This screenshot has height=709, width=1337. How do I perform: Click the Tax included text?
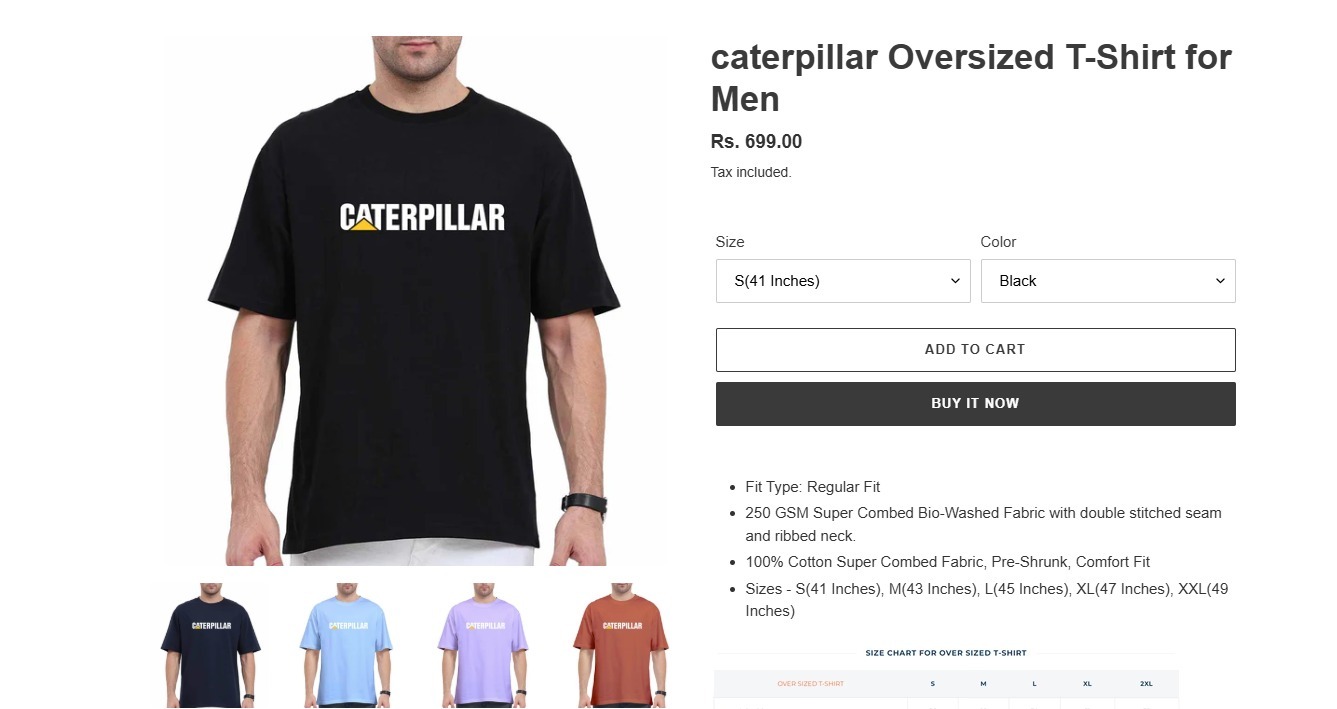point(751,172)
